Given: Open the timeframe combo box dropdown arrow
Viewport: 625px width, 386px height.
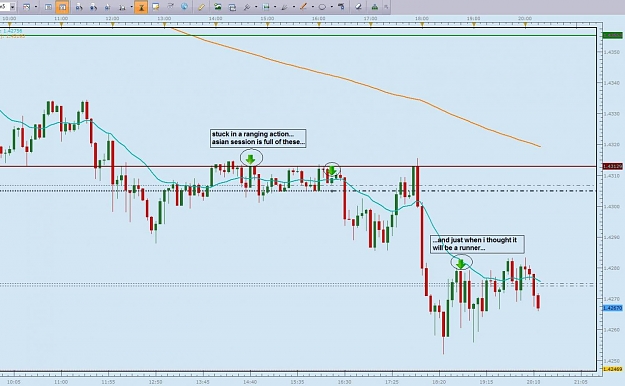Looking at the screenshot, I should pyautogui.click(x=12, y=7).
